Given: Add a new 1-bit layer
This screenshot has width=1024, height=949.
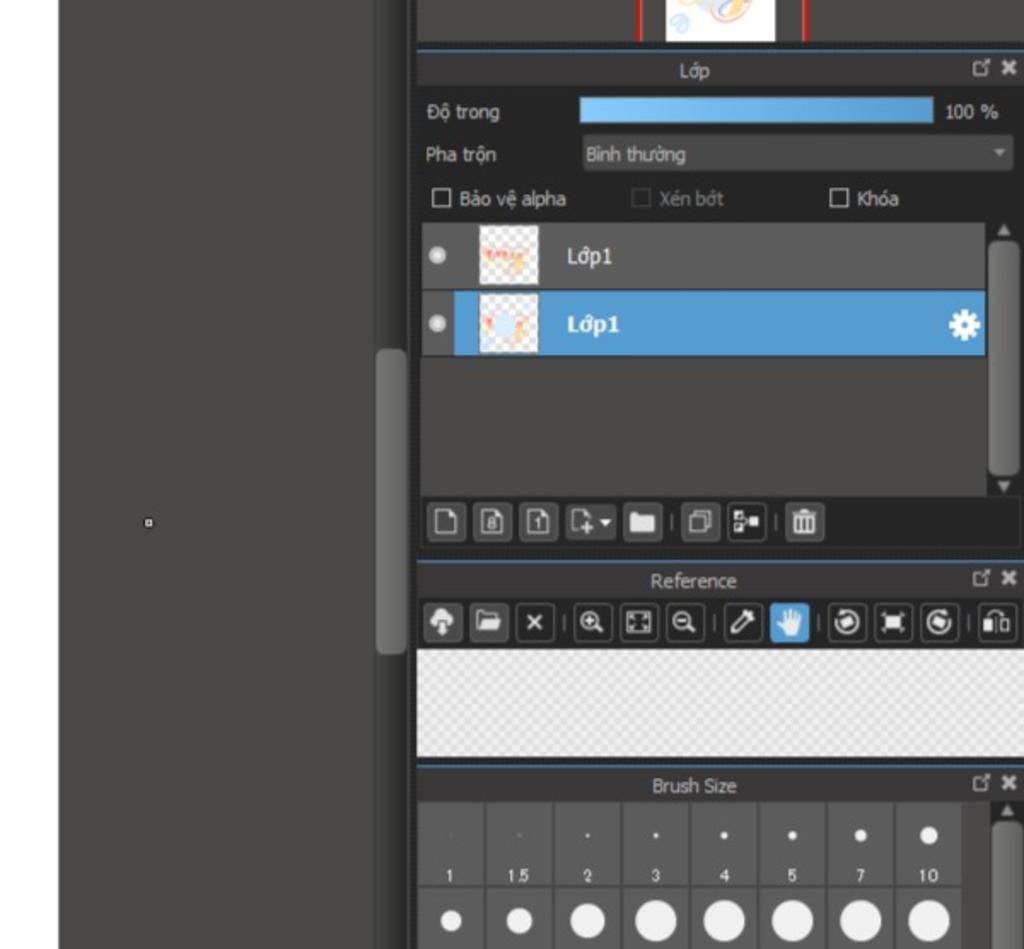Looking at the screenshot, I should (x=538, y=522).
